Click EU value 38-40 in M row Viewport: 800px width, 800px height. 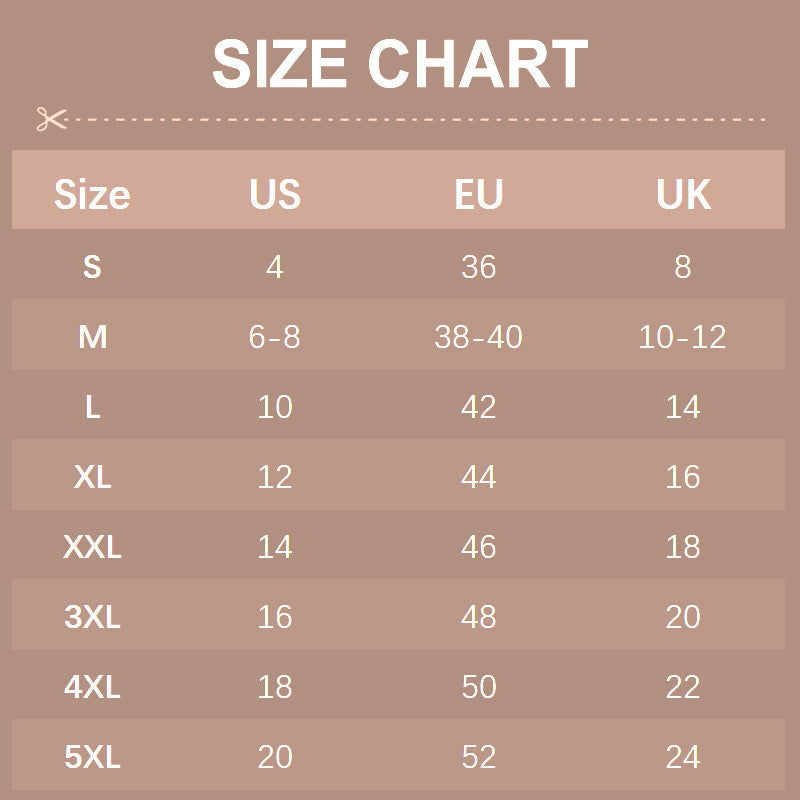478,337
